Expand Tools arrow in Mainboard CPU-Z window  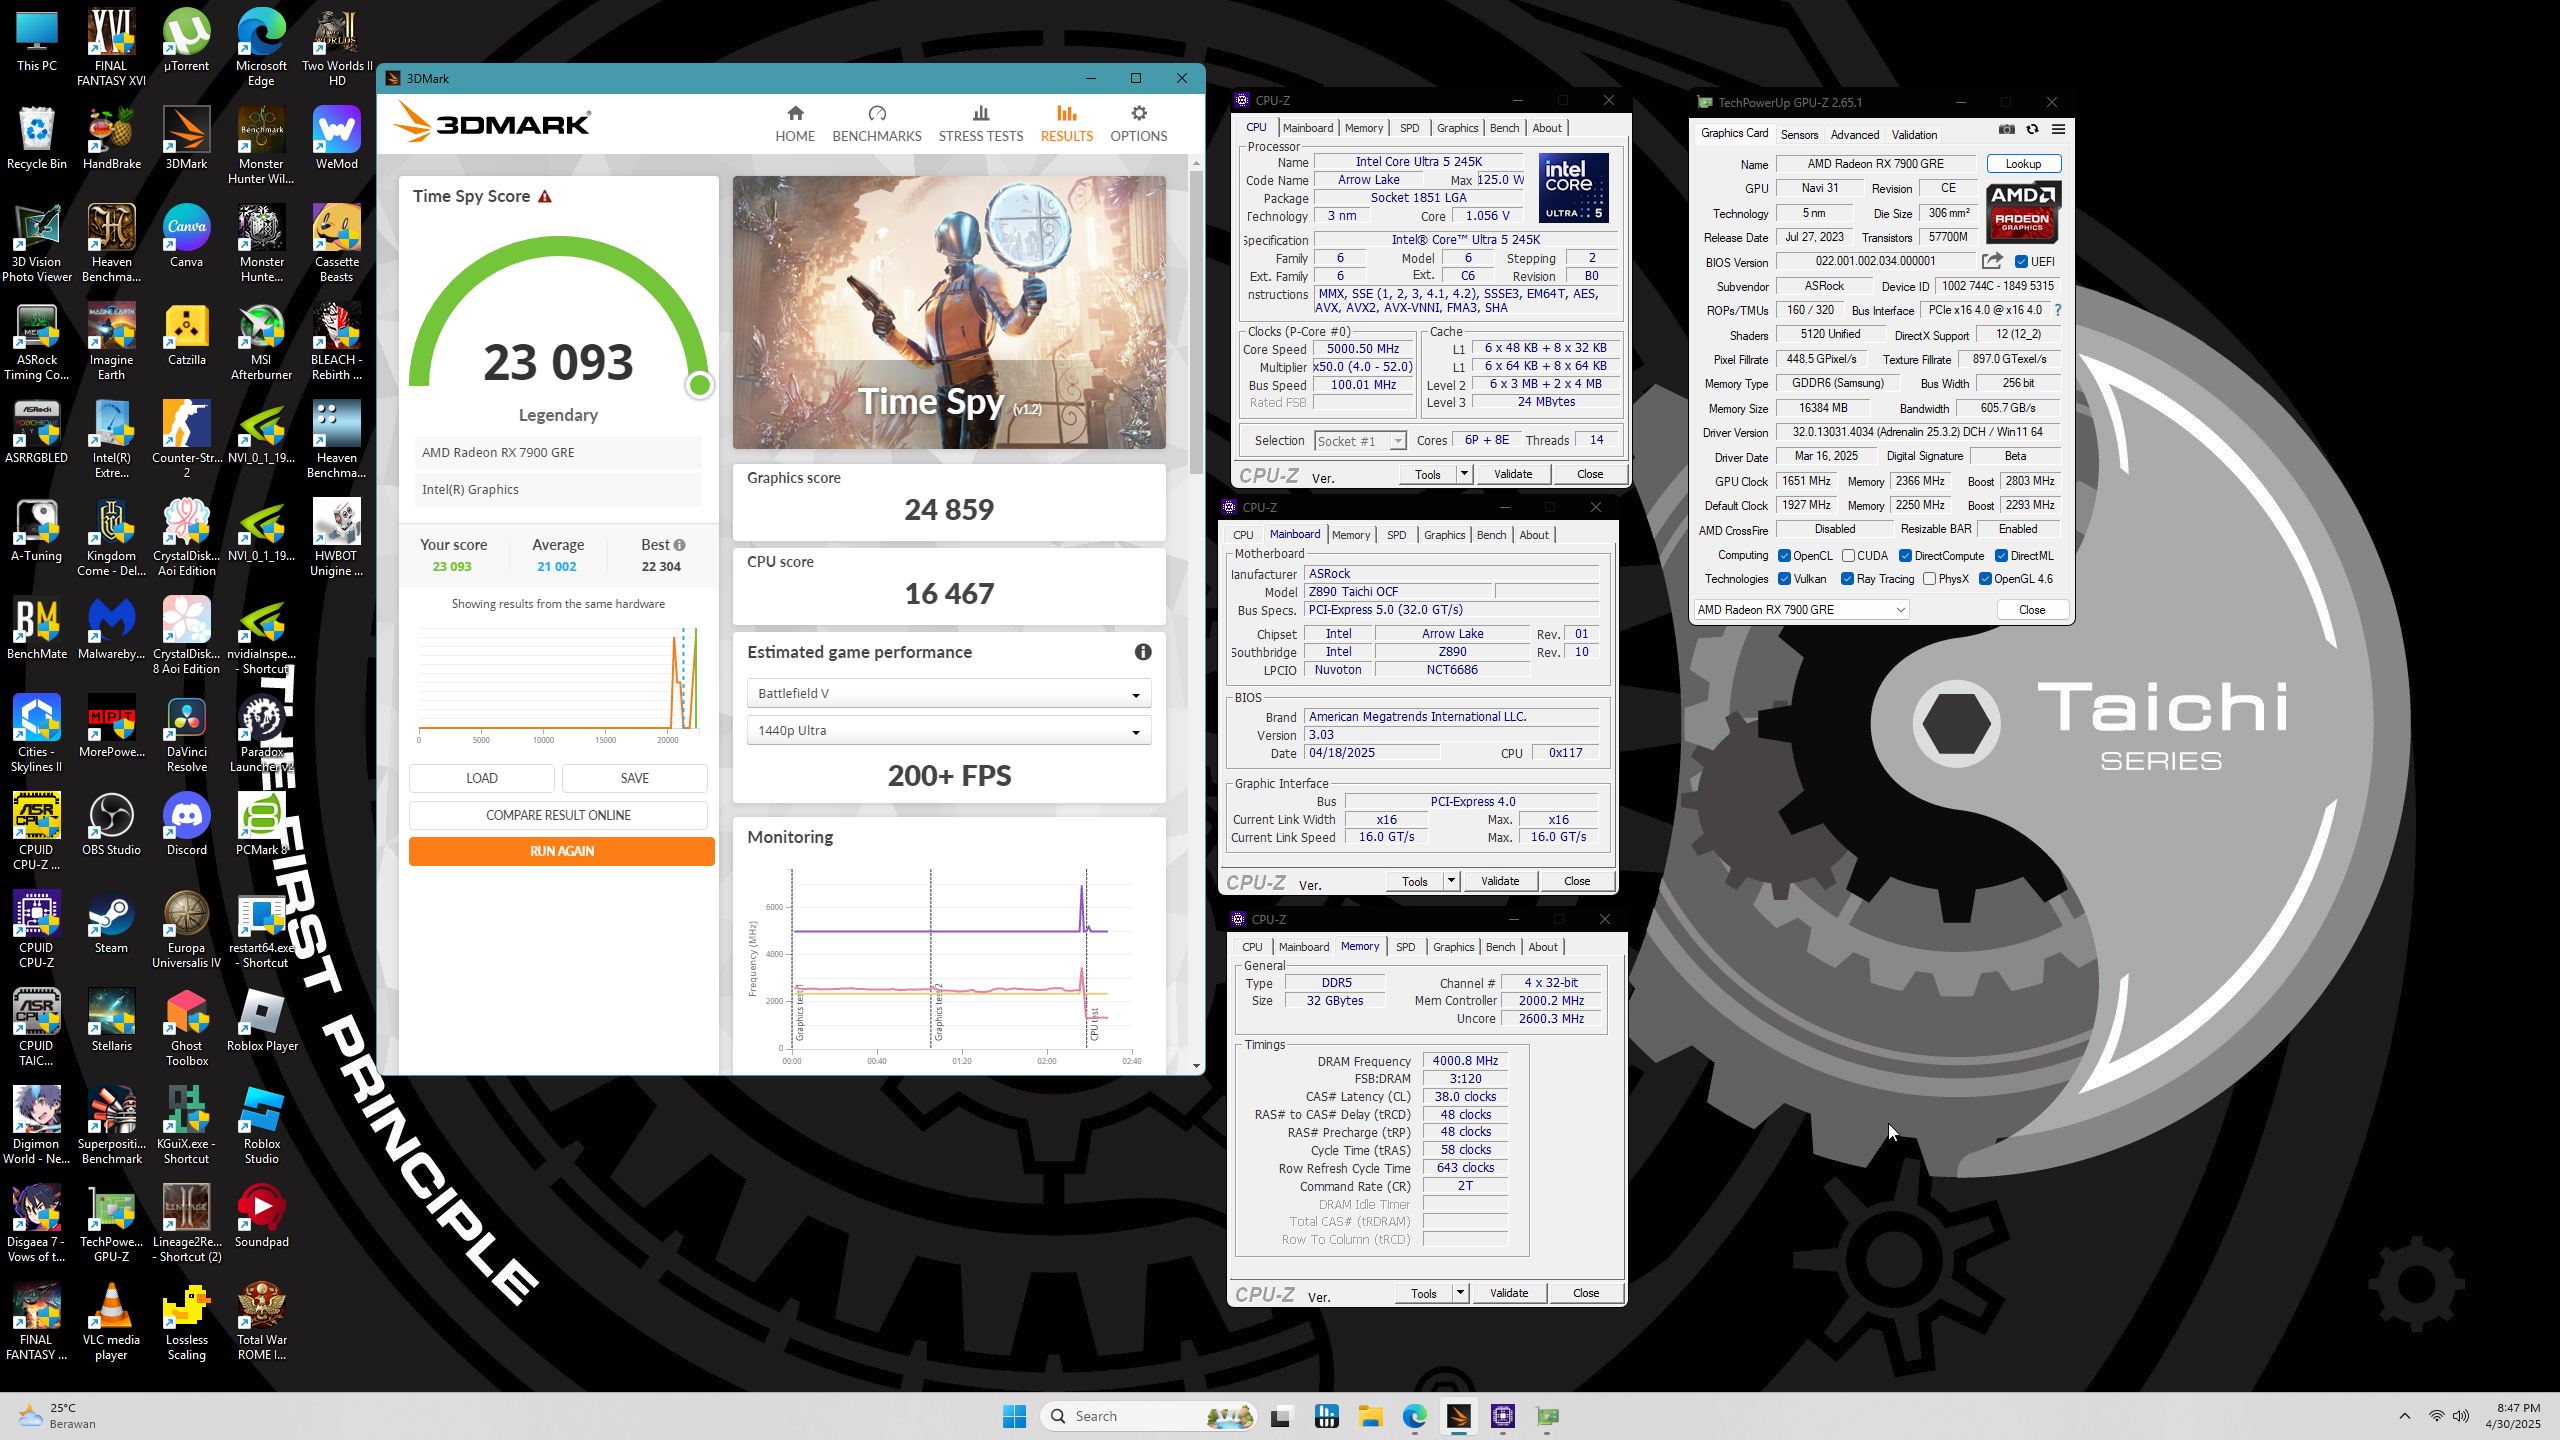[x=1451, y=880]
